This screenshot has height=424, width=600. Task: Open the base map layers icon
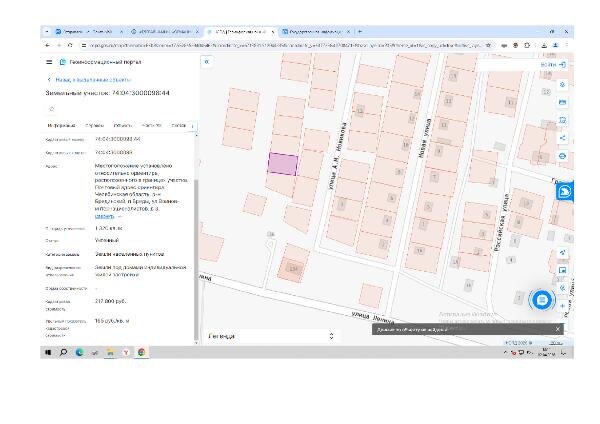tap(562, 102)
